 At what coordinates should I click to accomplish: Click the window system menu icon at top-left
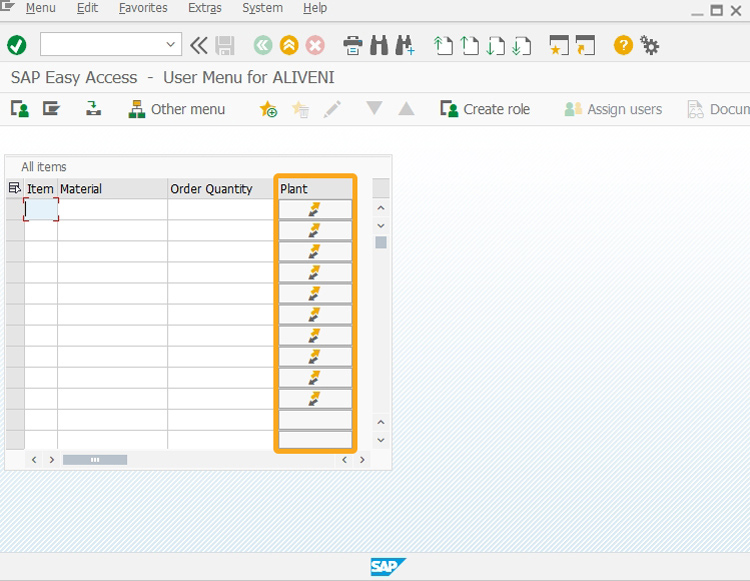8,5
